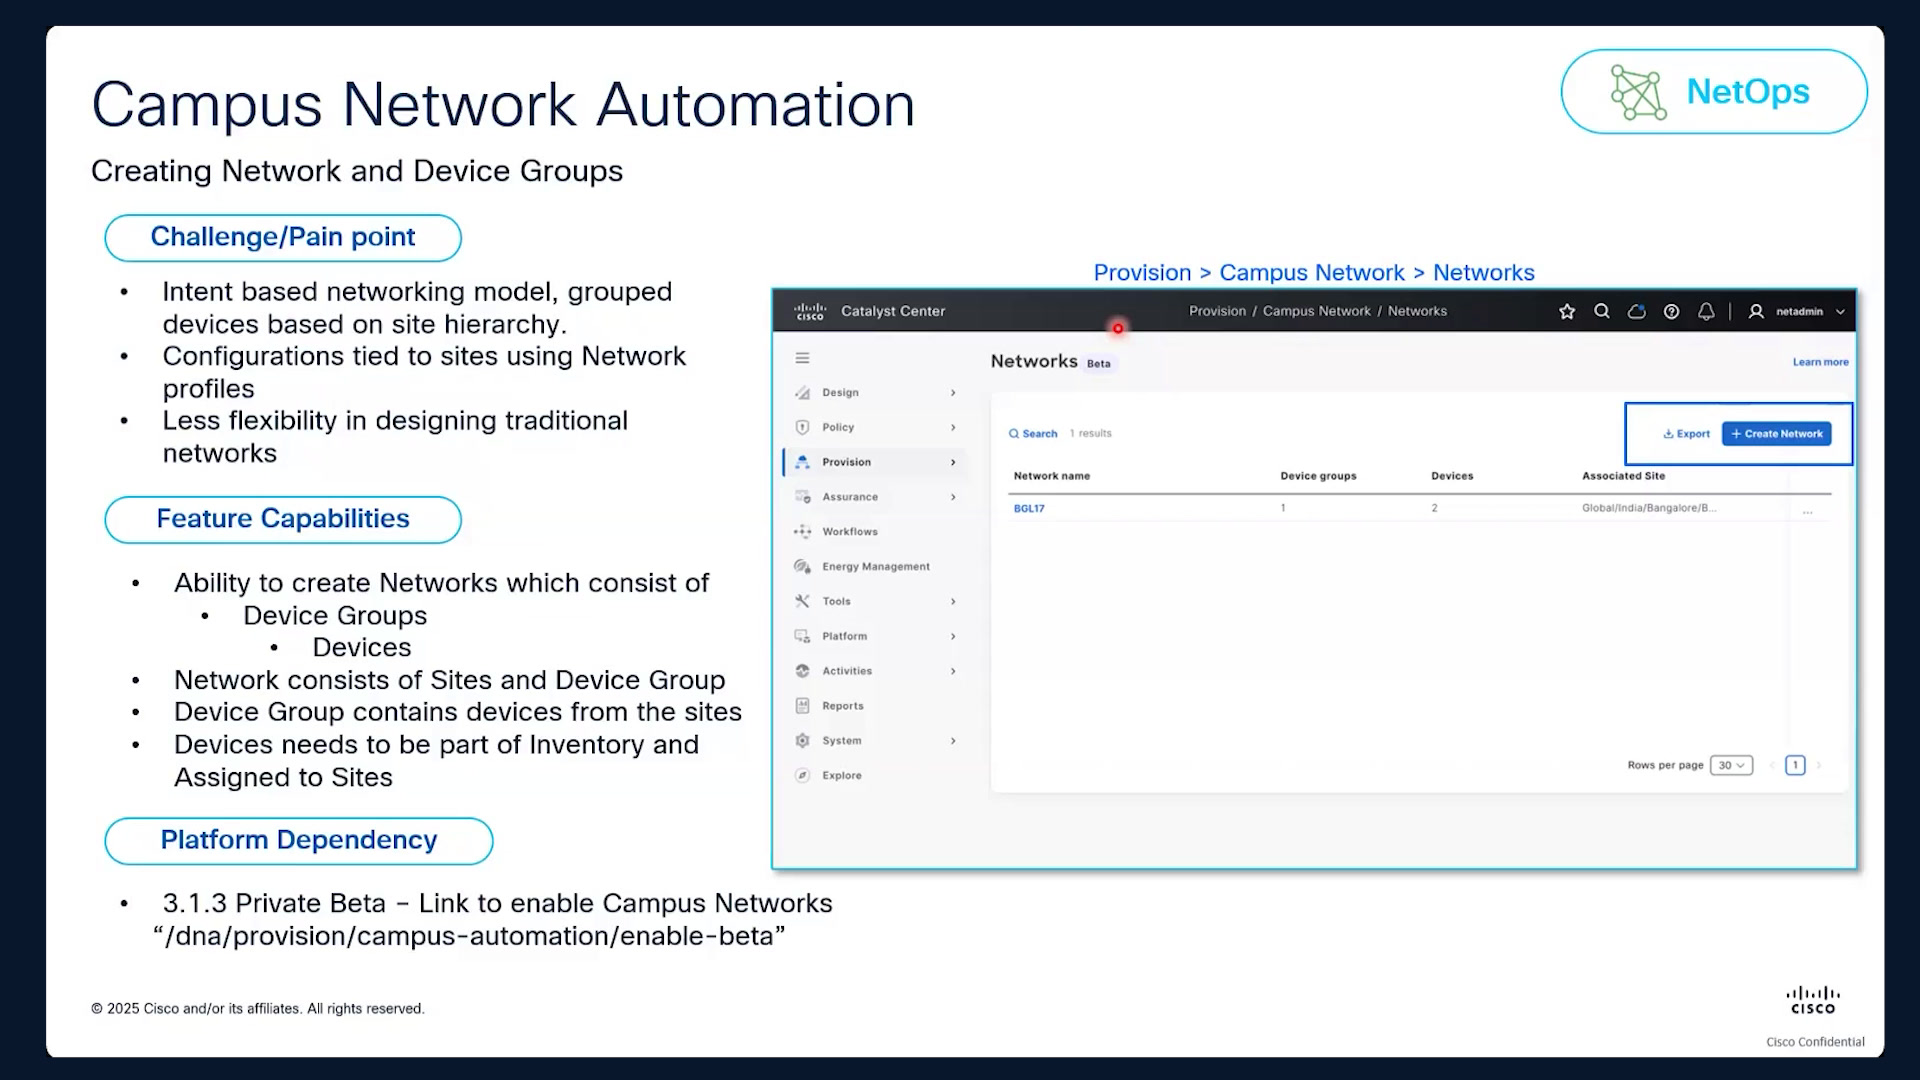The image size is (1920, 1080).
Task: Expand the Tools menu chevron
Action: 953,601
